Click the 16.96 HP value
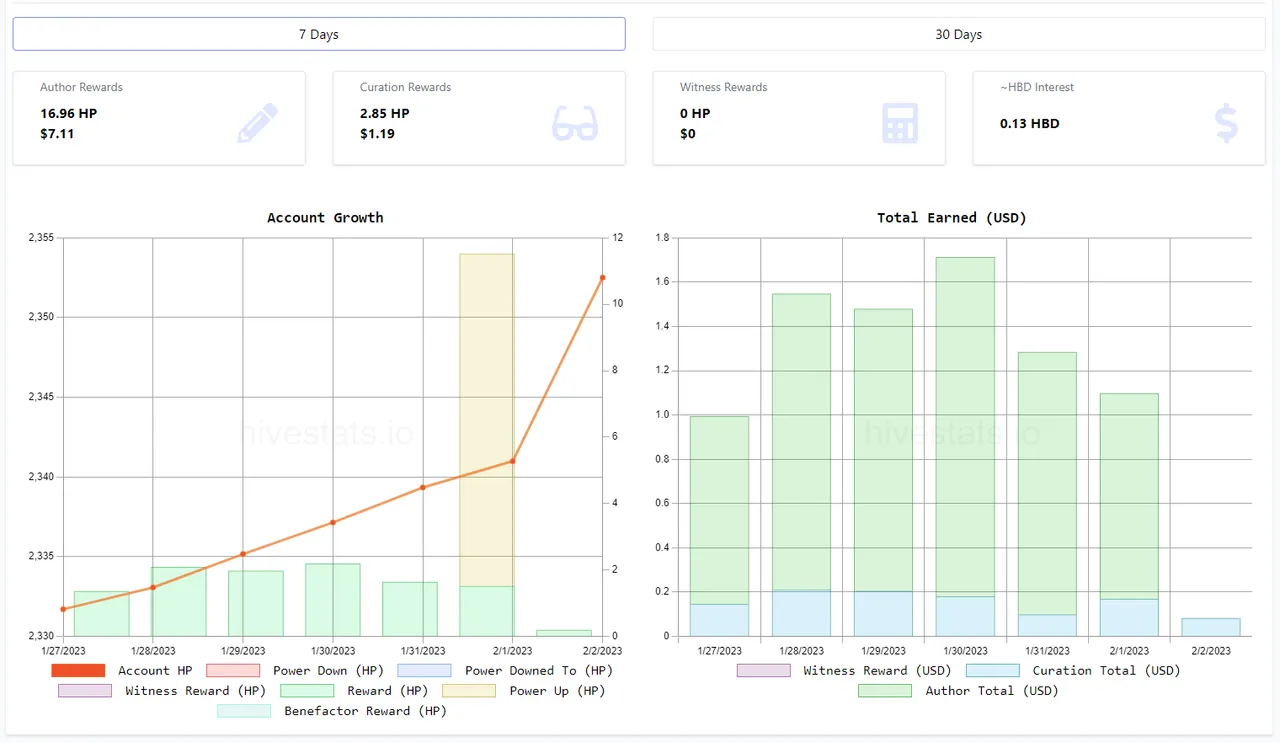1280x743 pixels. click(69, 113)
